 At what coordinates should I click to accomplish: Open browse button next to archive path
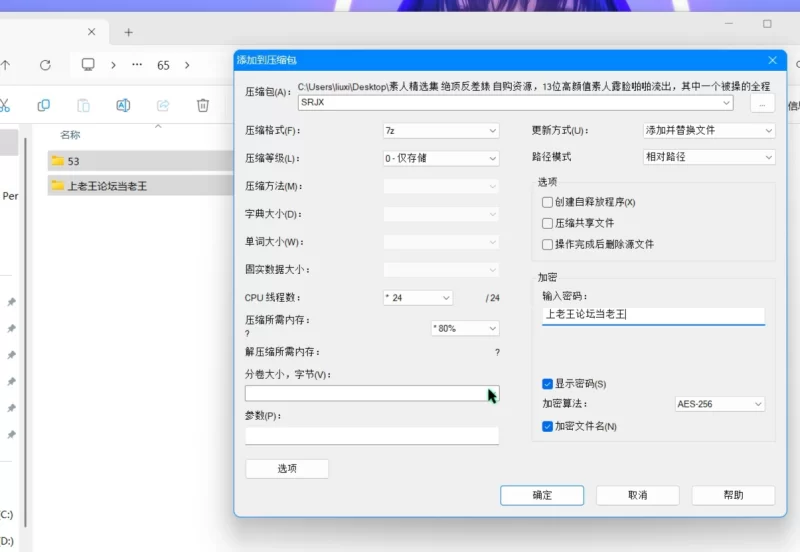(x=762, y=104)
